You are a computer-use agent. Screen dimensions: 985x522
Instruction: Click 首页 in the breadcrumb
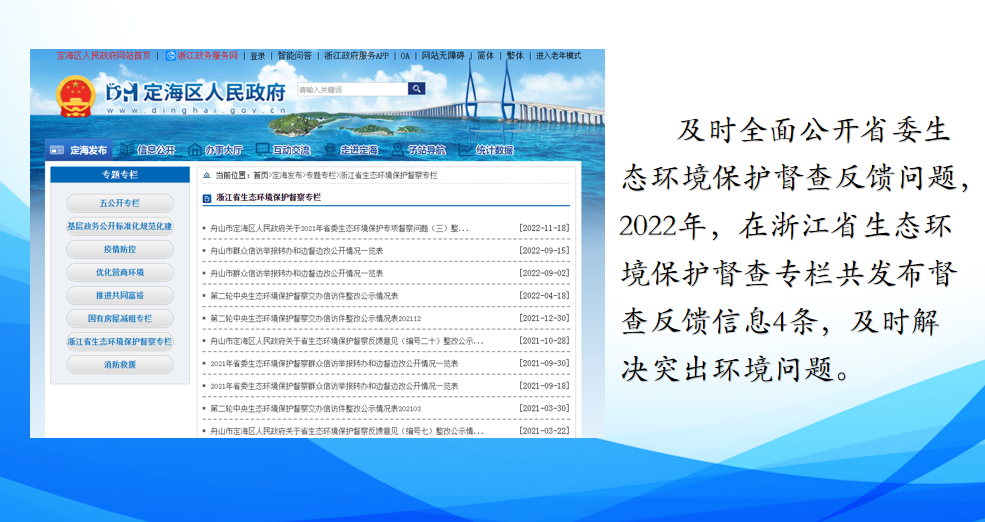coord(260,175)
